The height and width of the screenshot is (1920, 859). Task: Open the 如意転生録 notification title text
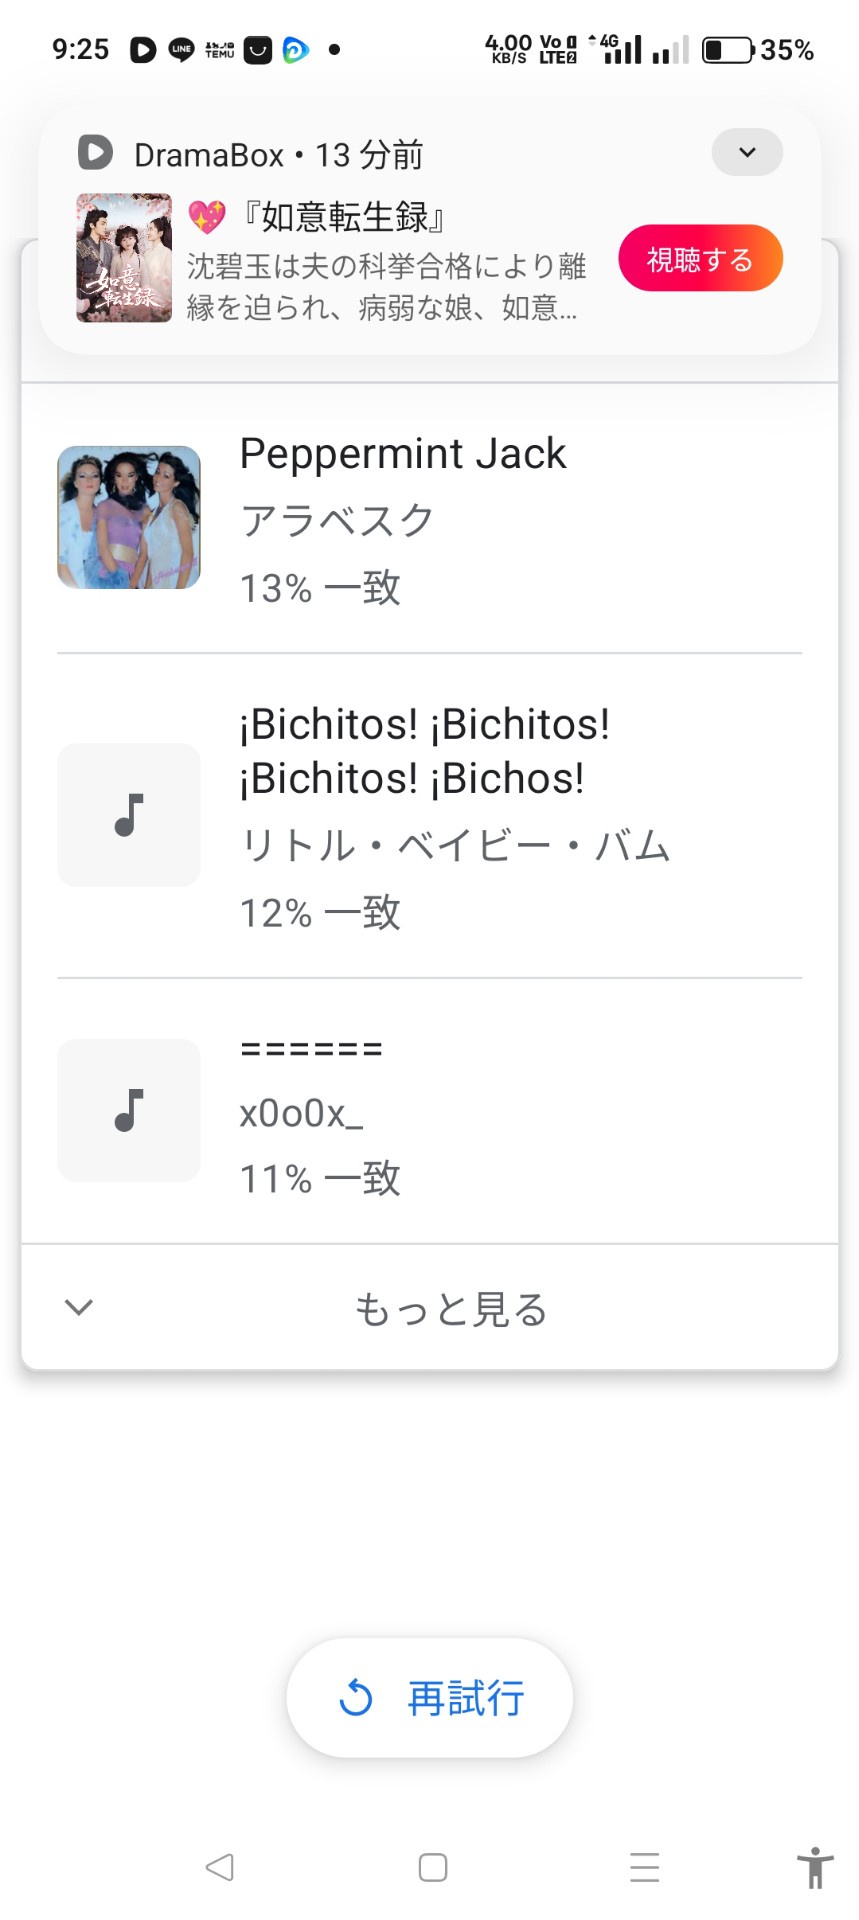pos(345,216)
